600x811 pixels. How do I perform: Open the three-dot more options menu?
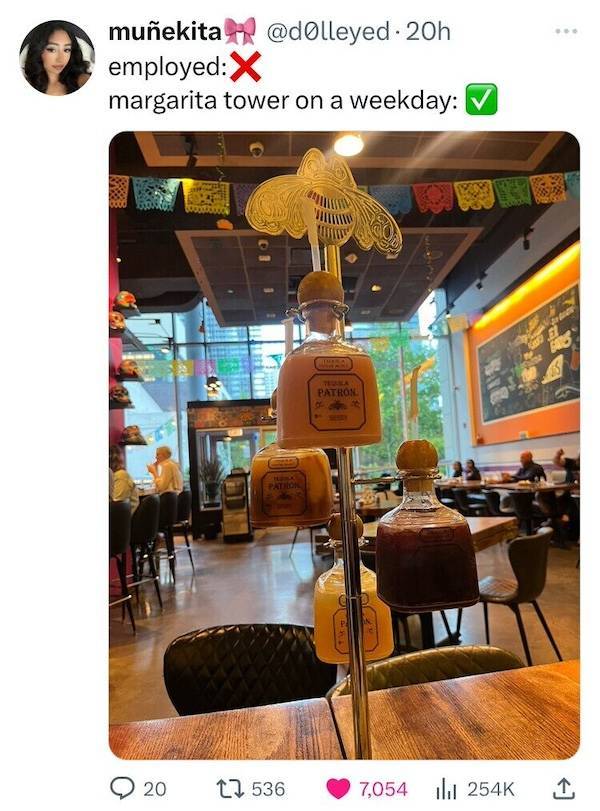pos(566,32)
